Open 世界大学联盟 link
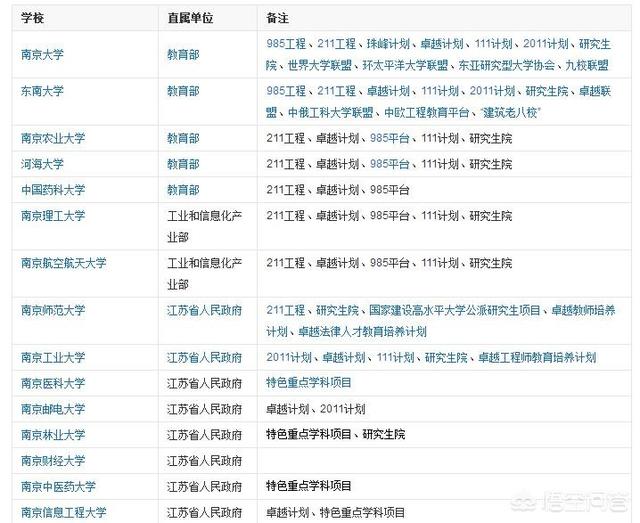This screenshot has width=640, height=523. (x=320, y=65)
